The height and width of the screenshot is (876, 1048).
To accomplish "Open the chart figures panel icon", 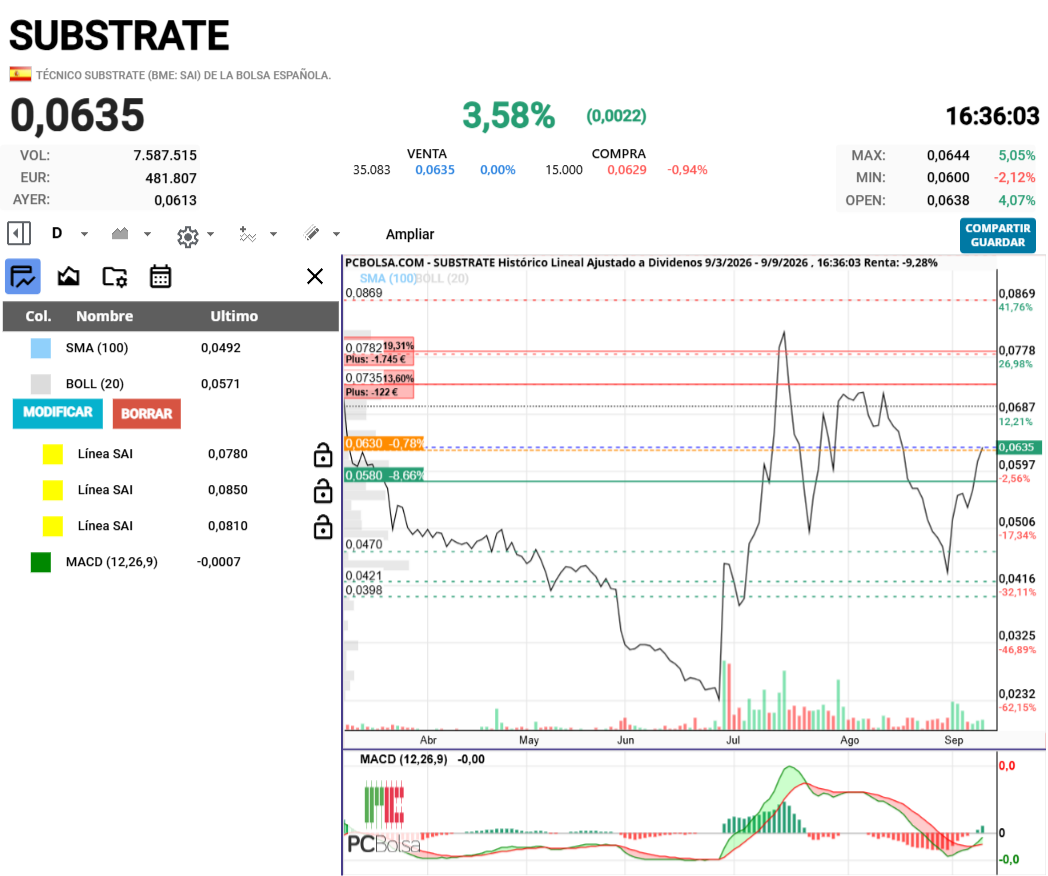I will click(68, 276).
